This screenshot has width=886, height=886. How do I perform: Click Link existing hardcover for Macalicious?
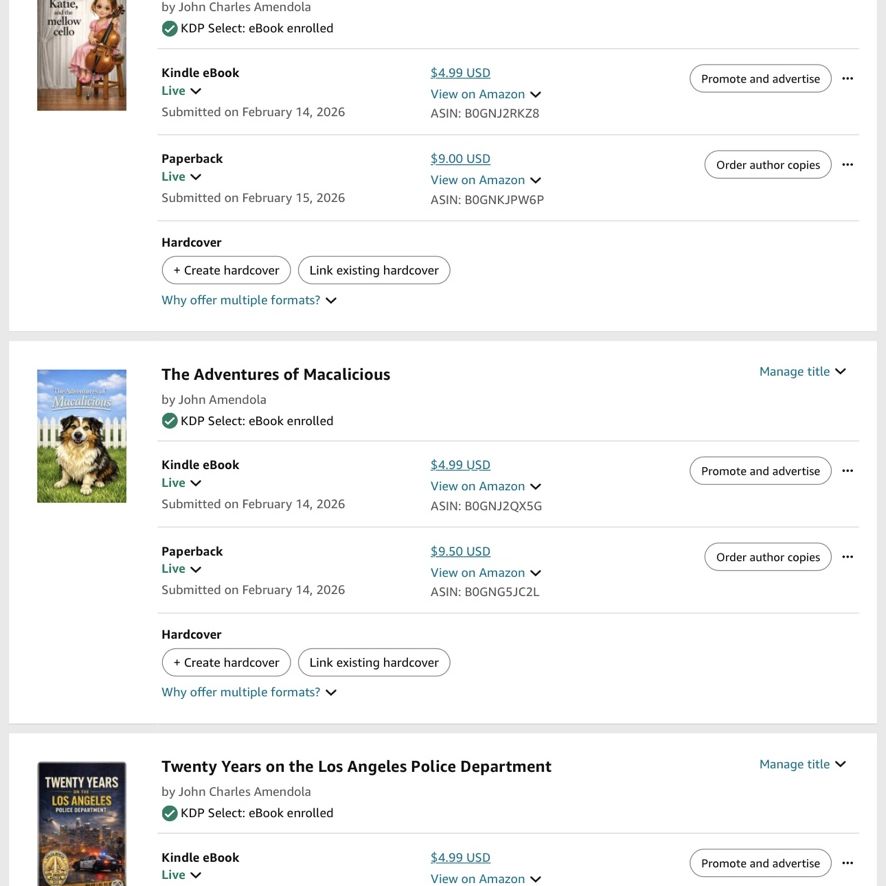pos(374,662)
